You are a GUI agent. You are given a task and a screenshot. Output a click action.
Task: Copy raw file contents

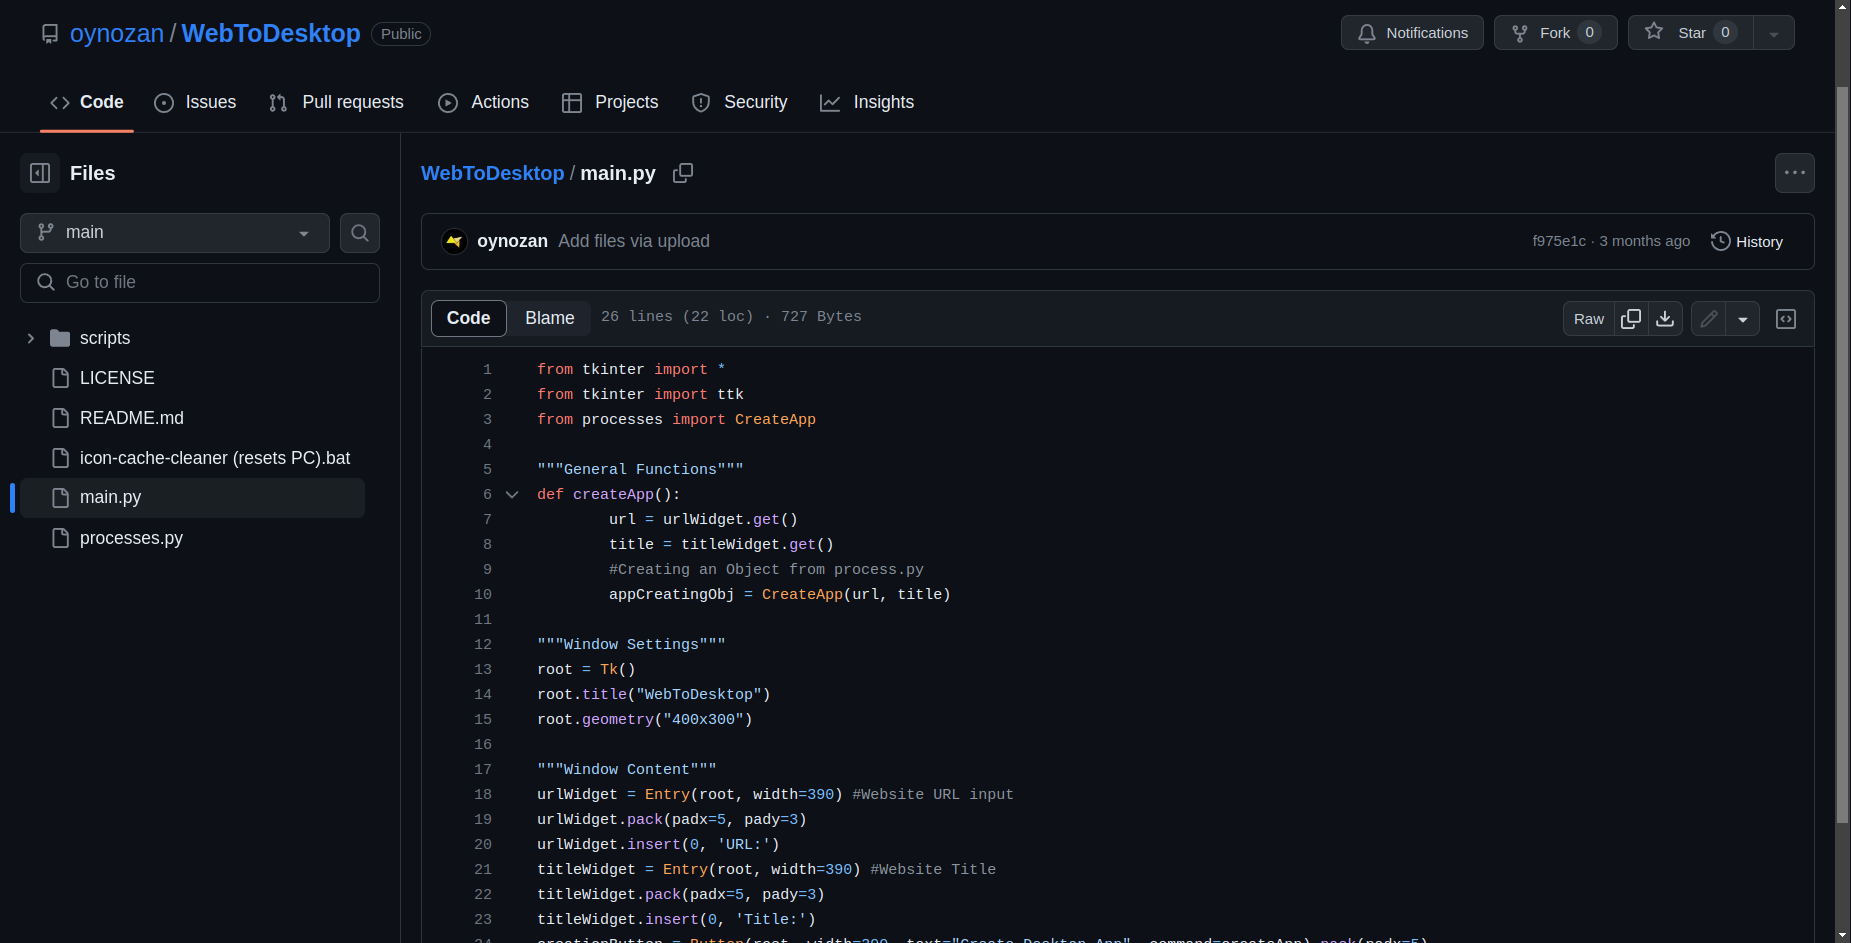click(x=1631, y=319)
